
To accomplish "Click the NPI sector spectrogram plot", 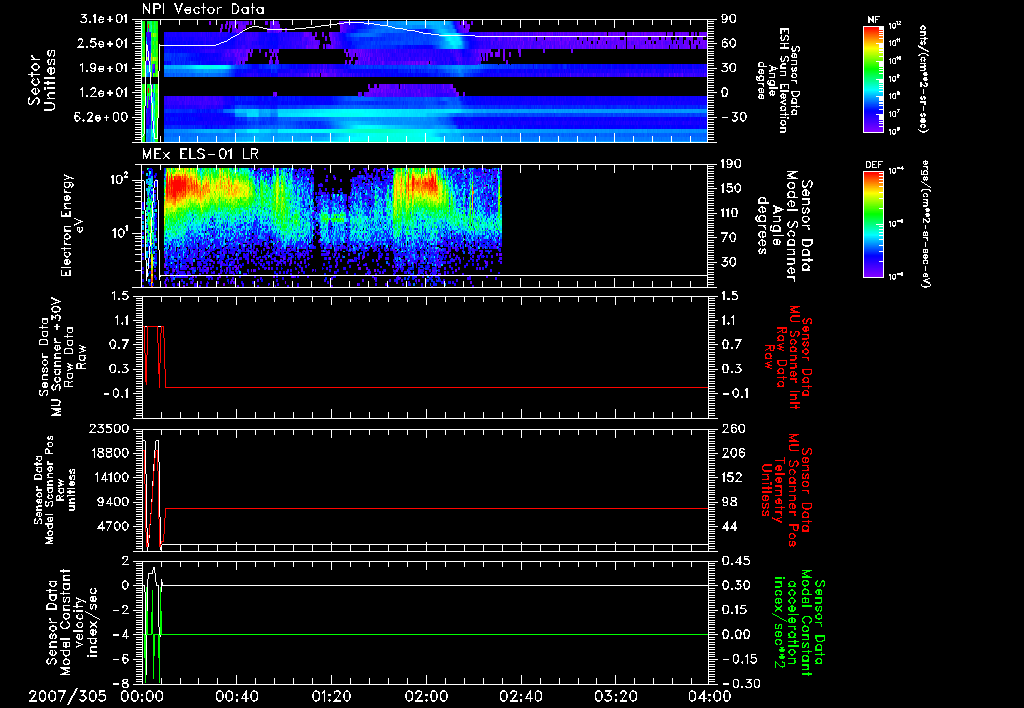I will [424, 80].
